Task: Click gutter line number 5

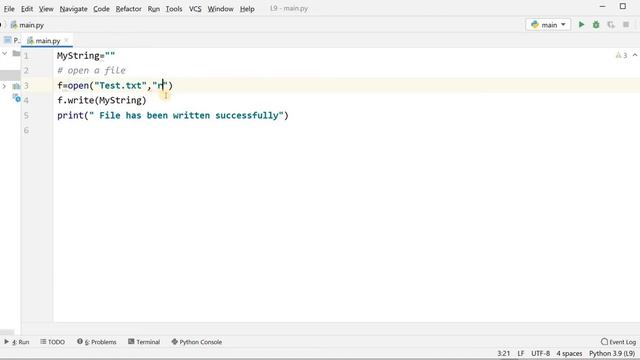Action: pyautogui.click(x=26, y=116)
